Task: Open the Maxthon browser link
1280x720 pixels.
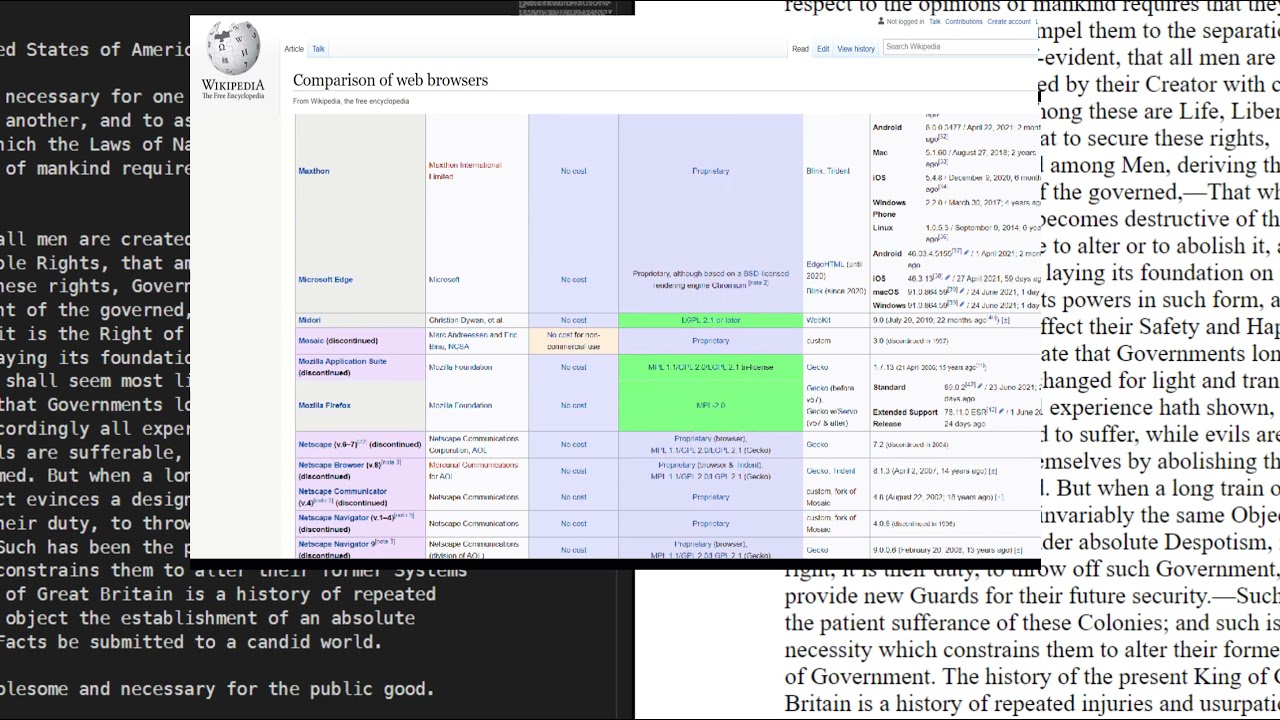Action: coord(314,171)
